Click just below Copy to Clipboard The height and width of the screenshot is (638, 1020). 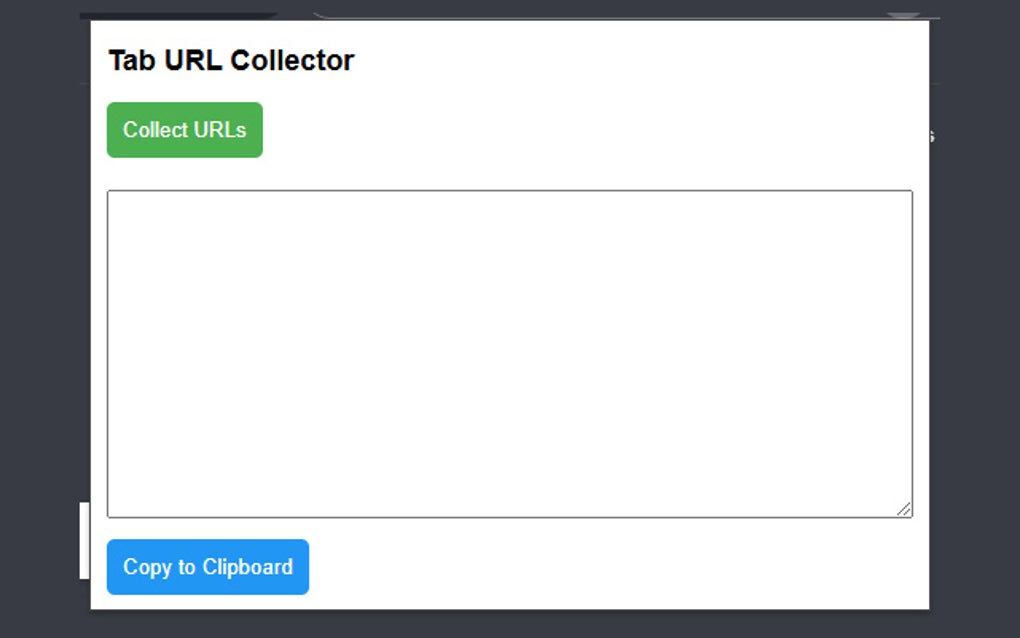coord(207,598)
